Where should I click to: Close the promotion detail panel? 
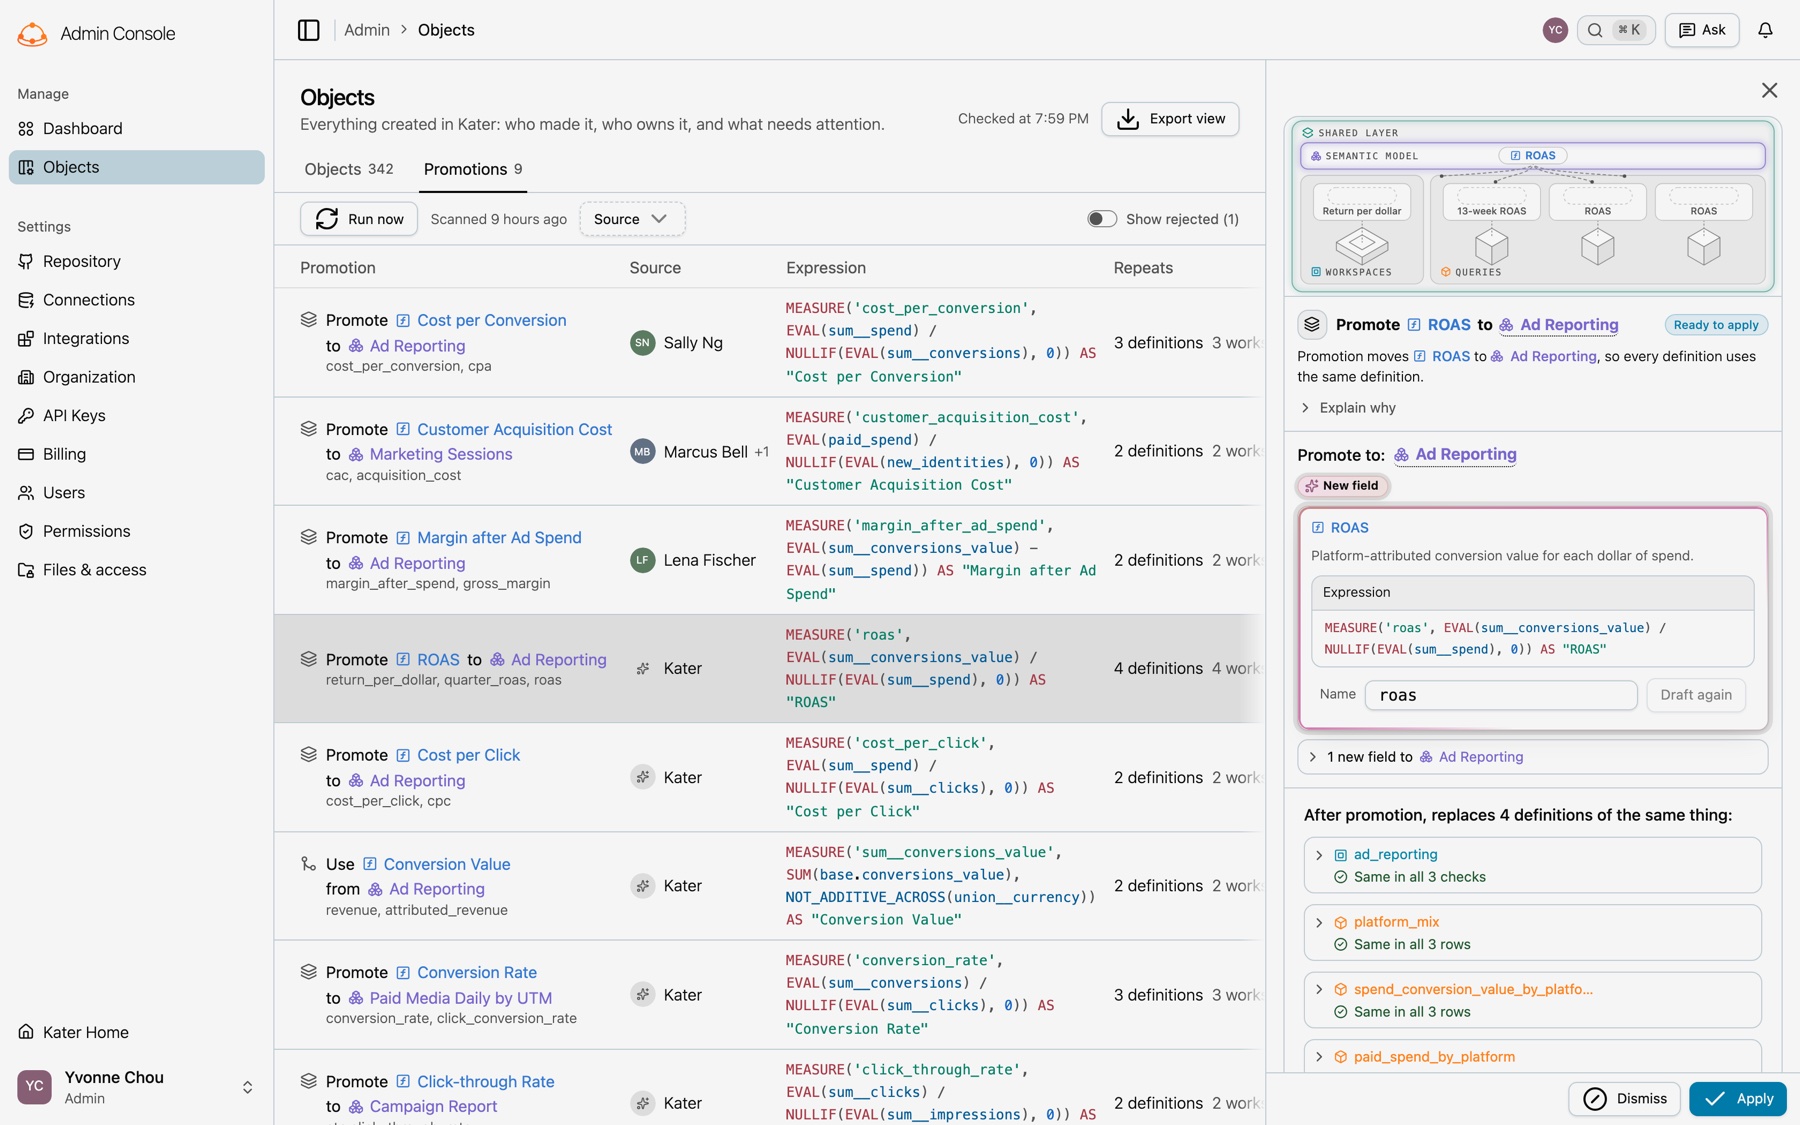(1769, 91)
